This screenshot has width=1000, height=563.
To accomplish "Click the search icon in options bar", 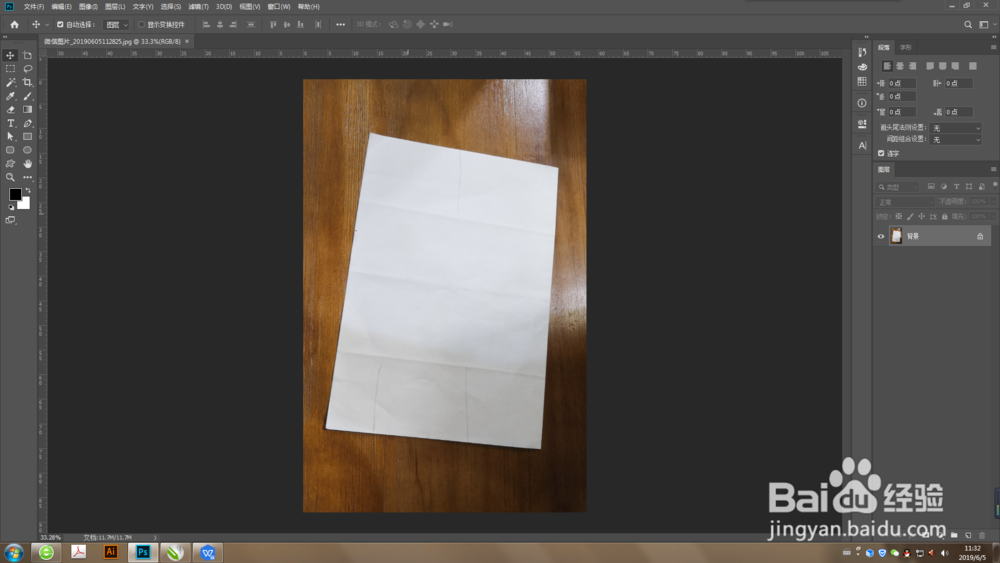I will 968,25.
